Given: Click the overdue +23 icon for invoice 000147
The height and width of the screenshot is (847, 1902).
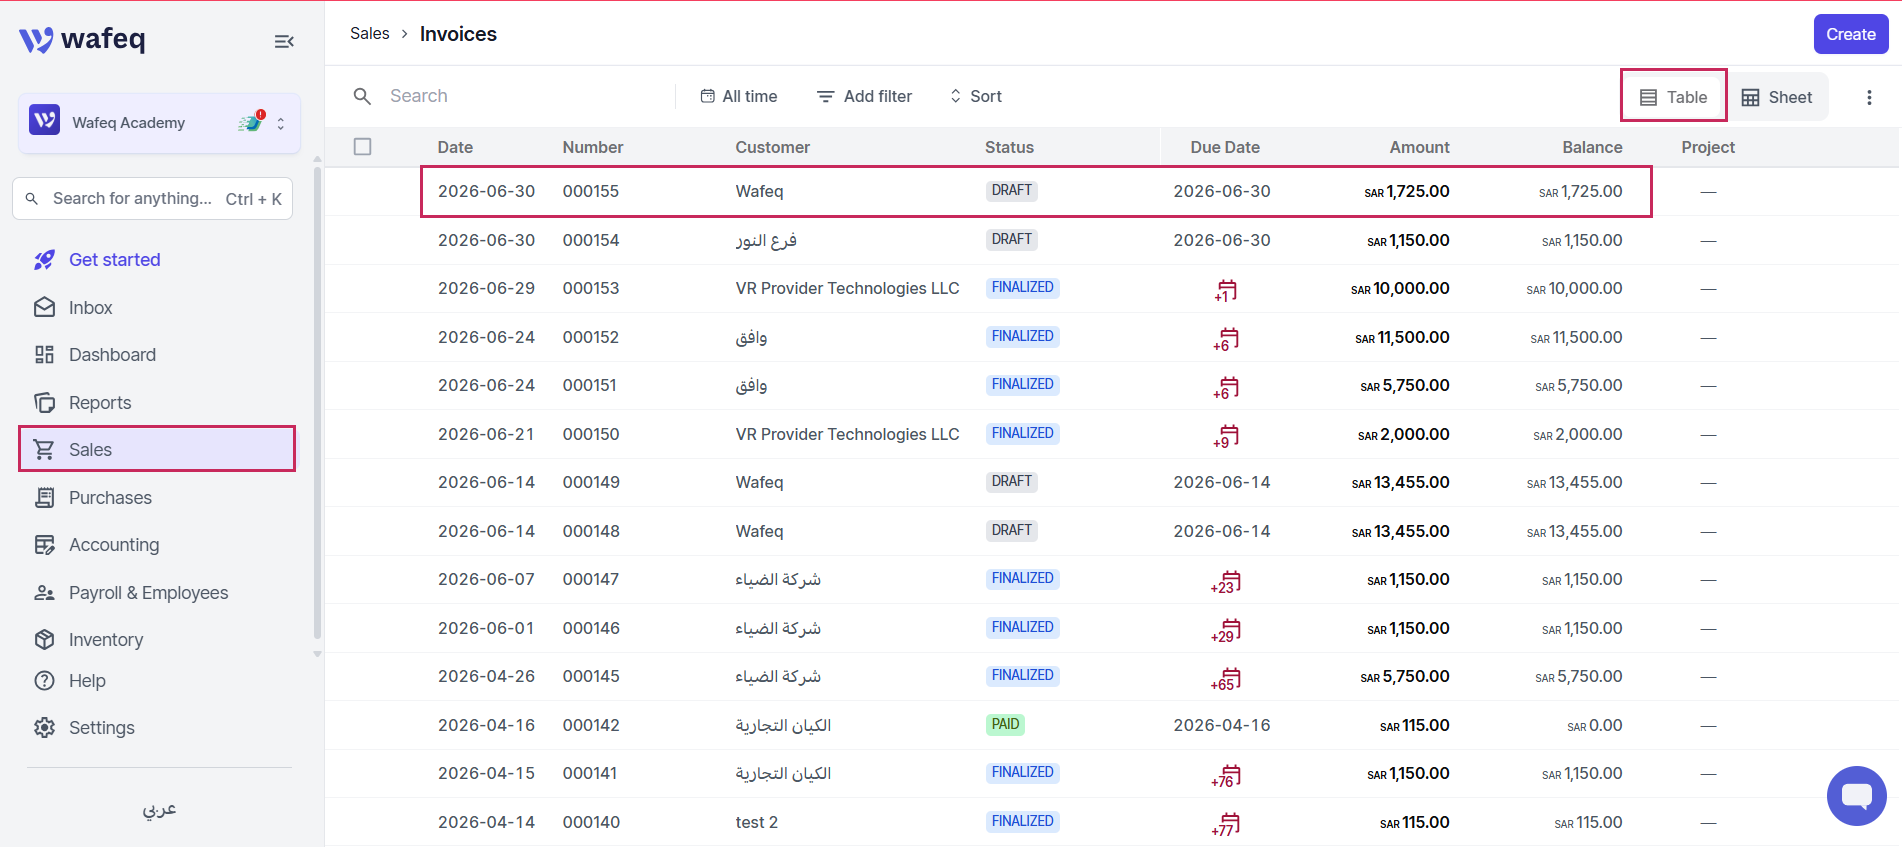Looking at the screenshot, I should point(1226,581).
